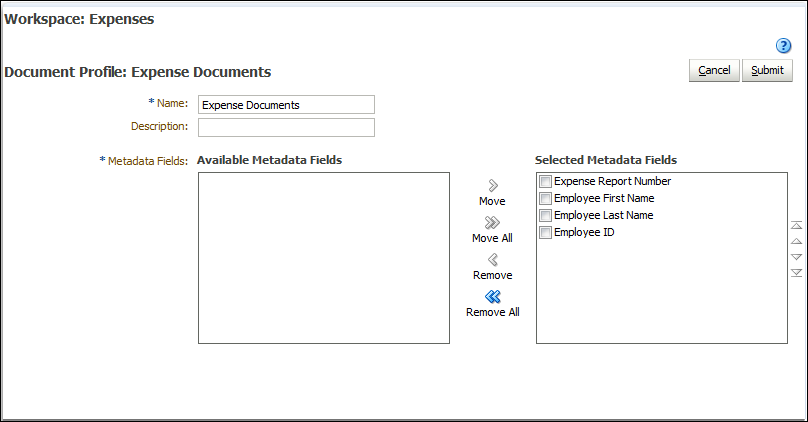Viewport: 808px width, 422px height.
Task: Move selected field down one position
Action: click(x=796, y=257)
